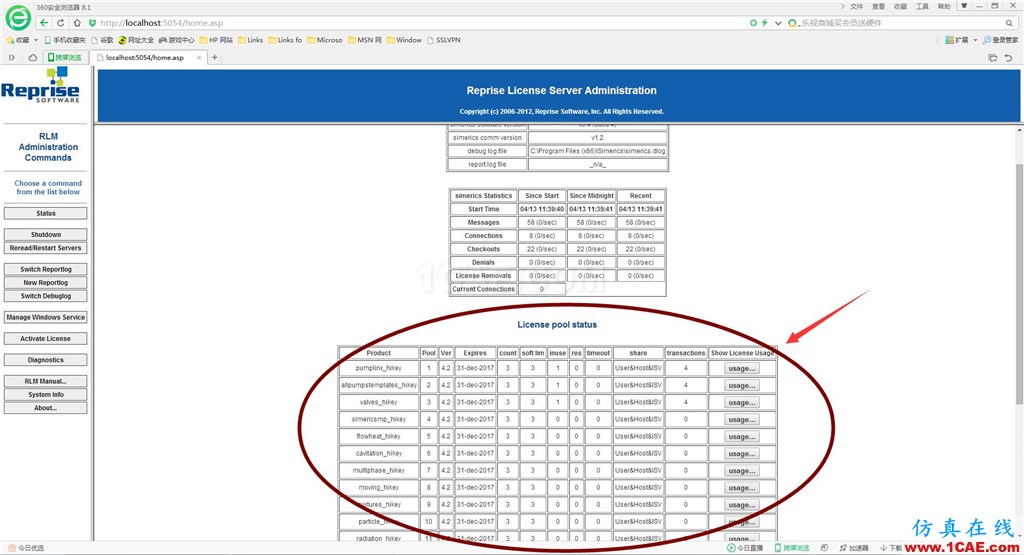Click the green gear icon in address bar
The height and width of the screenshot is (555, 1024).
point(753,23)
